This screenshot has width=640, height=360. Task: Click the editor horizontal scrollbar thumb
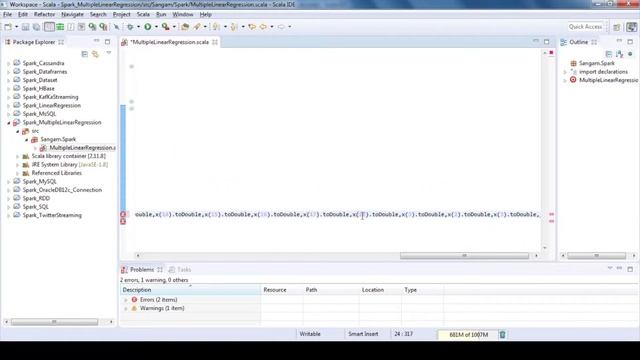[x=464, y=256]
